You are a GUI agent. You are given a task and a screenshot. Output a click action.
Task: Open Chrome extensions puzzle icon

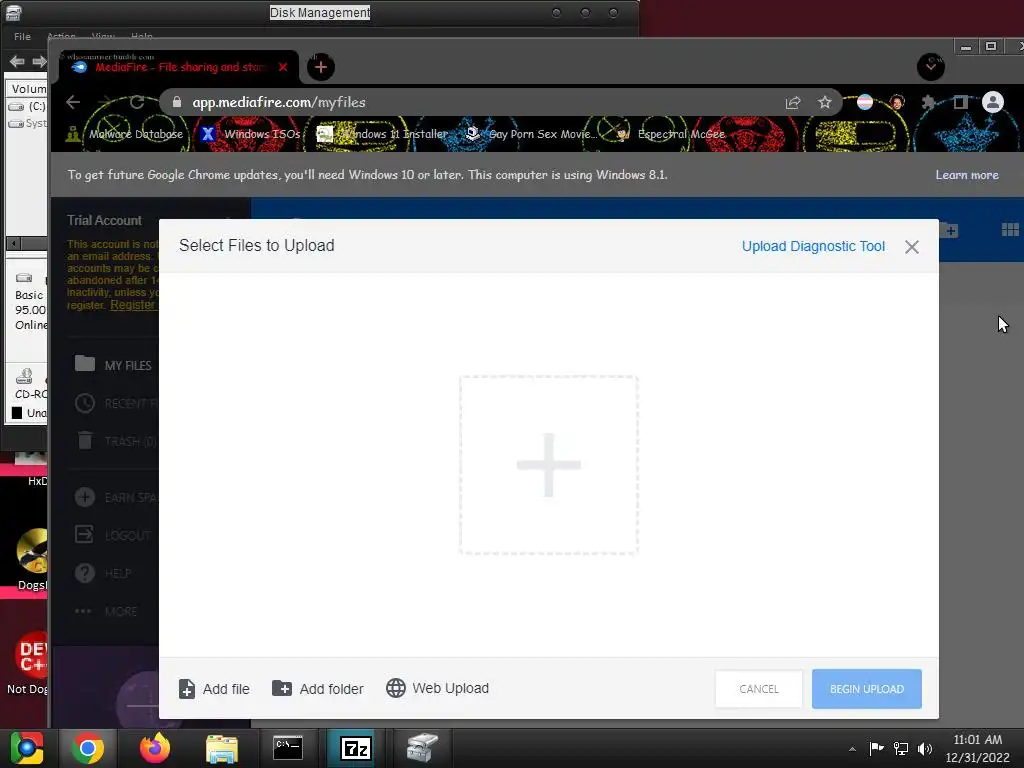tap(928, 102)
